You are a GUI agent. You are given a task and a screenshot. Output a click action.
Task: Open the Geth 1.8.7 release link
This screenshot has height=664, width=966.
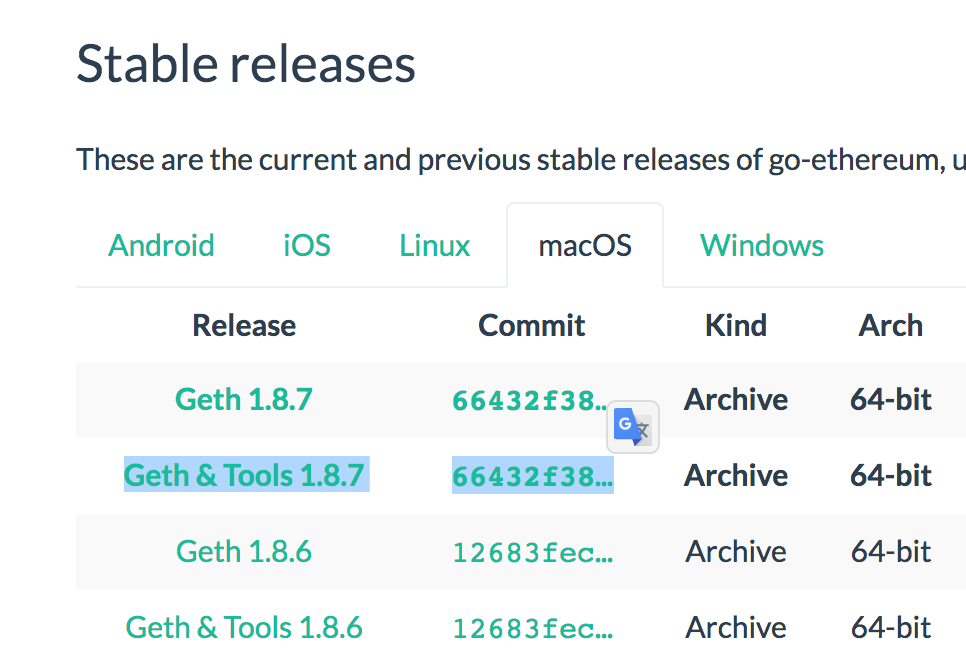tap(244, 399)
